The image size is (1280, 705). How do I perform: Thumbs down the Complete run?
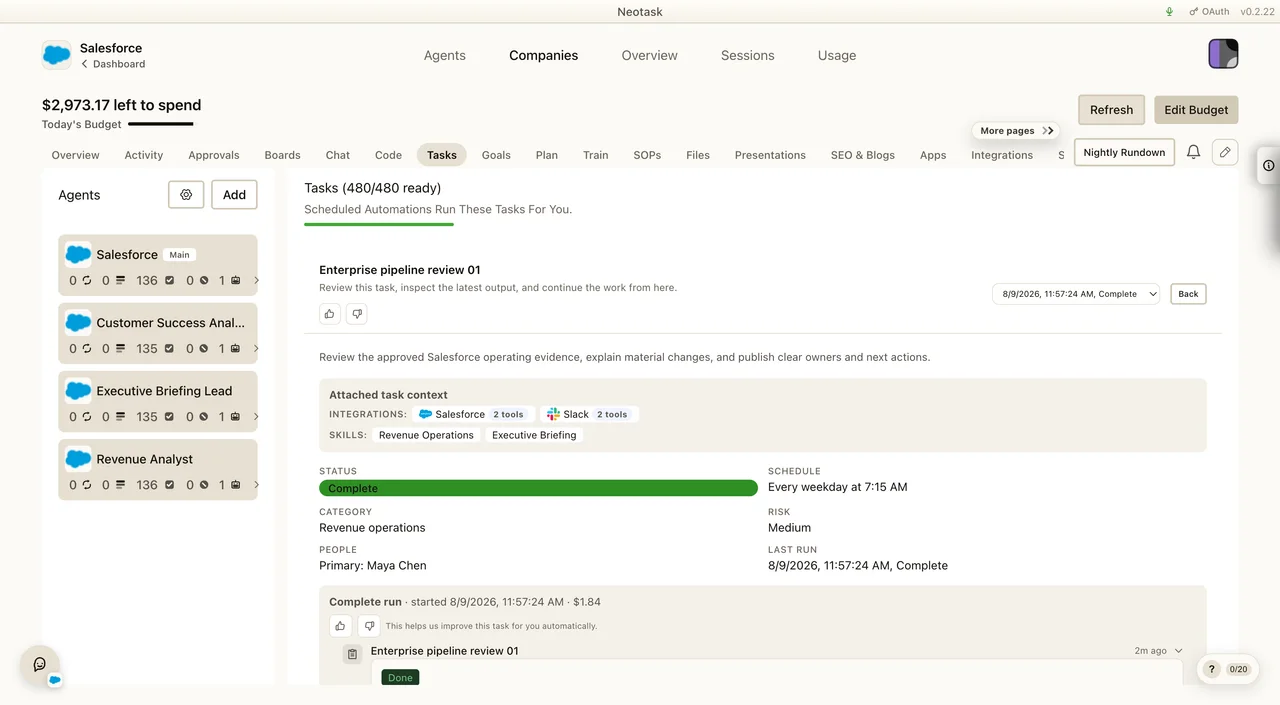pos(369,626)
